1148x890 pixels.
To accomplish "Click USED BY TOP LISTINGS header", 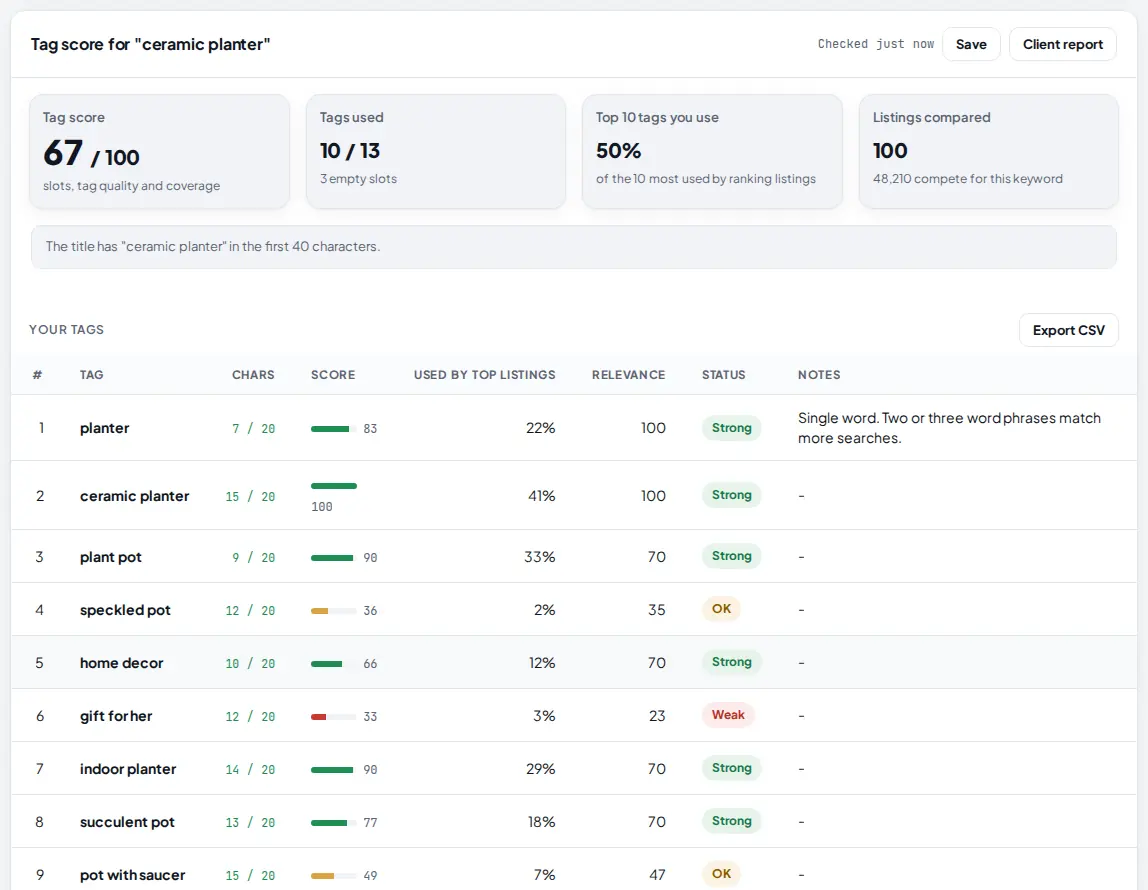I will (x=485, y=375).
